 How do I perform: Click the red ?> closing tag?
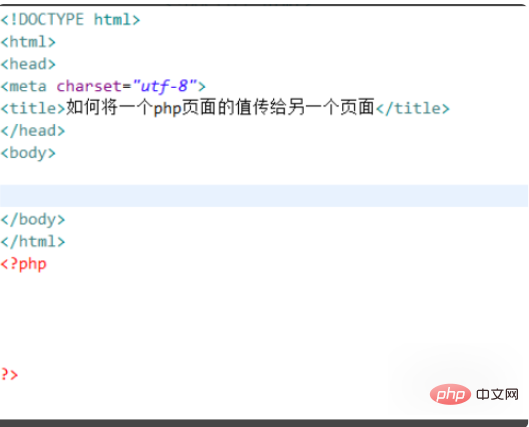pos(9,375)
